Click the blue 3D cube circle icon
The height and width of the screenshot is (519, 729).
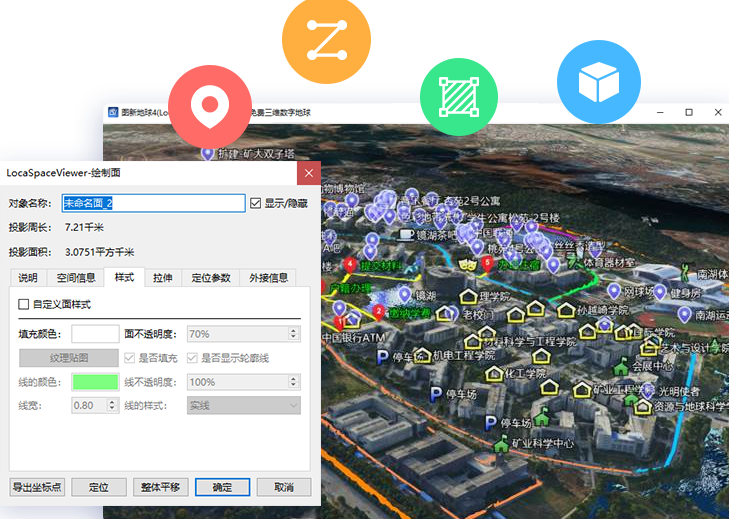[598, 82]
